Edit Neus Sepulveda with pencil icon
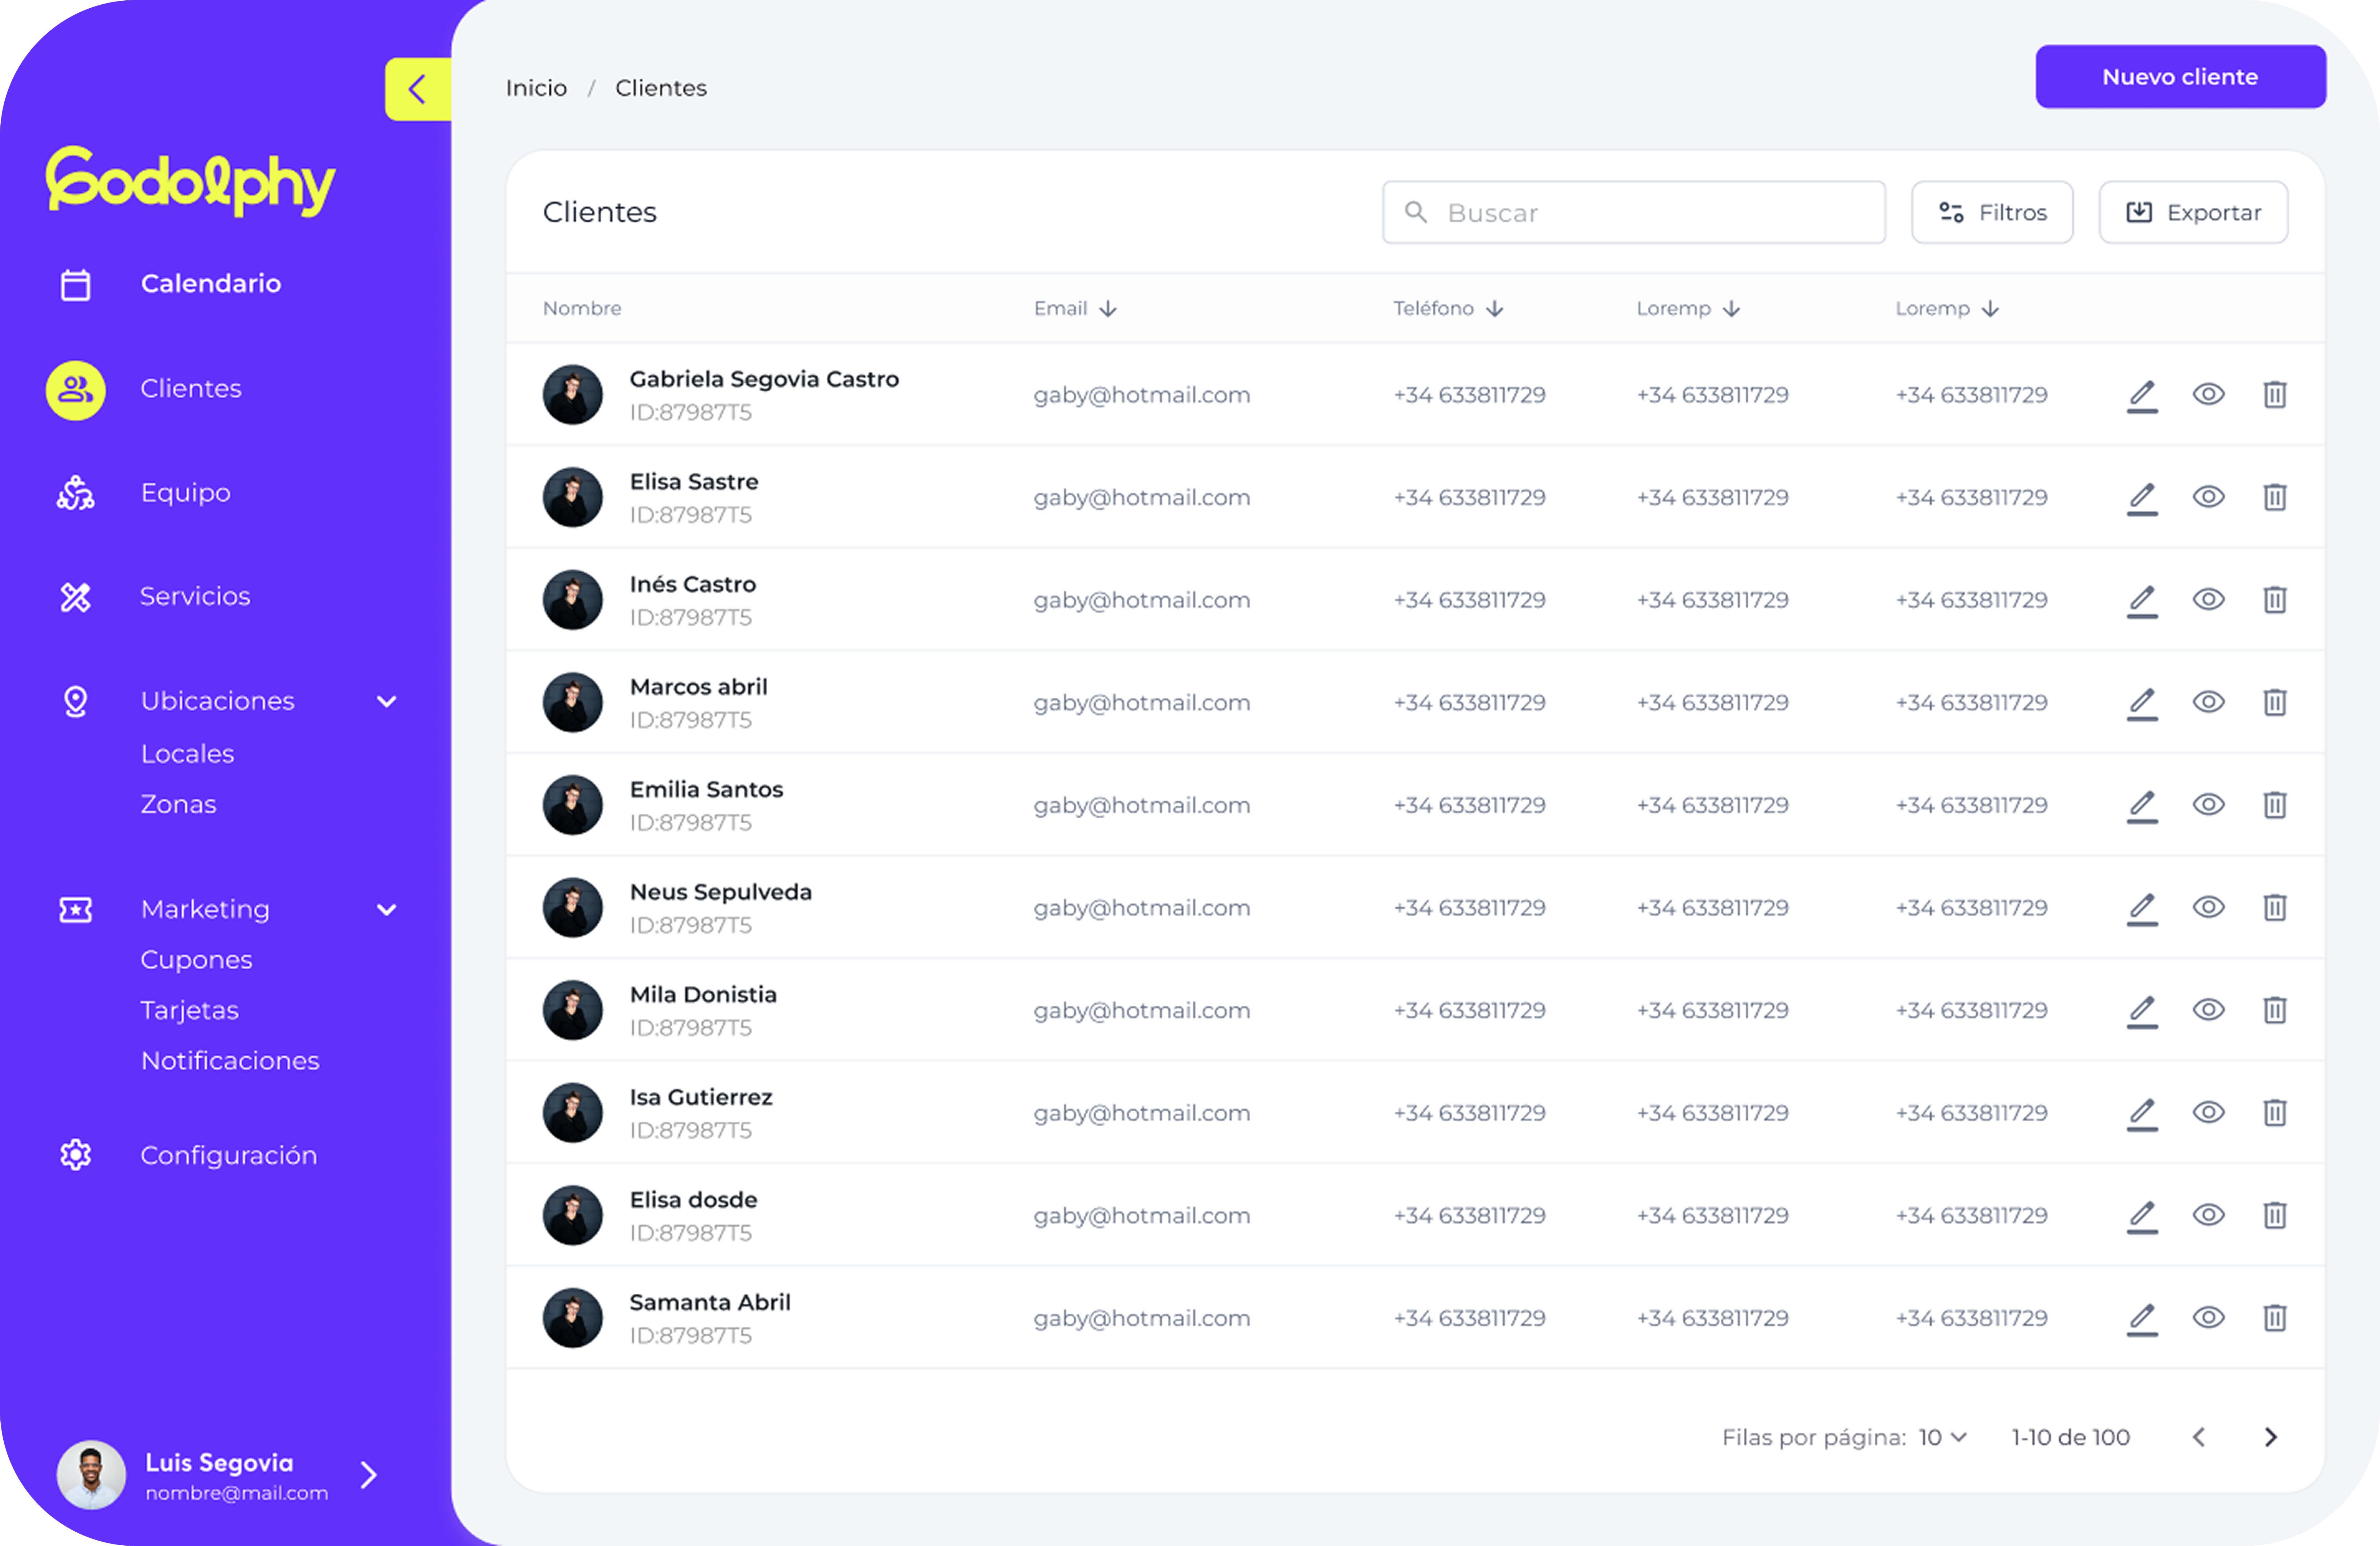2380x1546 pixels. pos(2142,908)
